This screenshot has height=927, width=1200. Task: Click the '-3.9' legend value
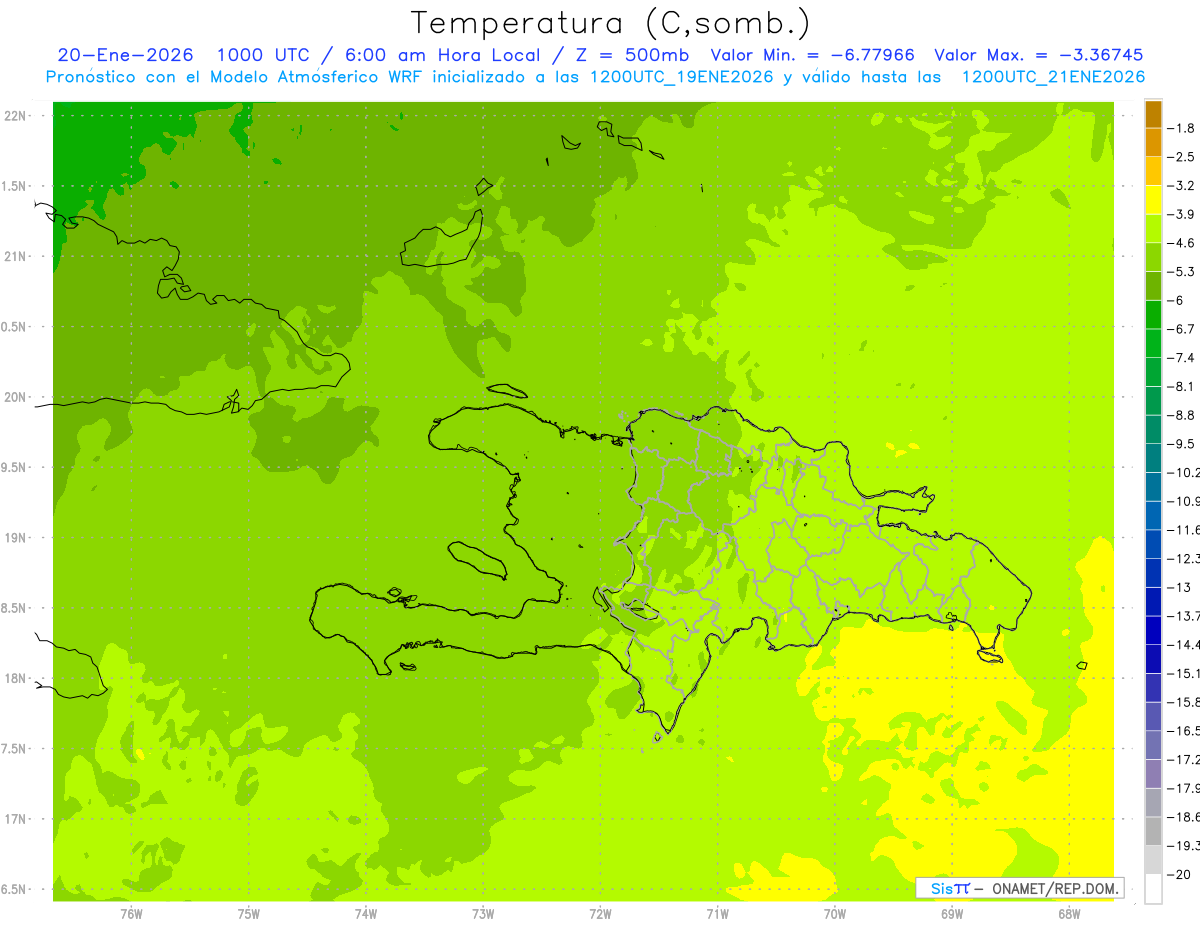pos(1181,214)
